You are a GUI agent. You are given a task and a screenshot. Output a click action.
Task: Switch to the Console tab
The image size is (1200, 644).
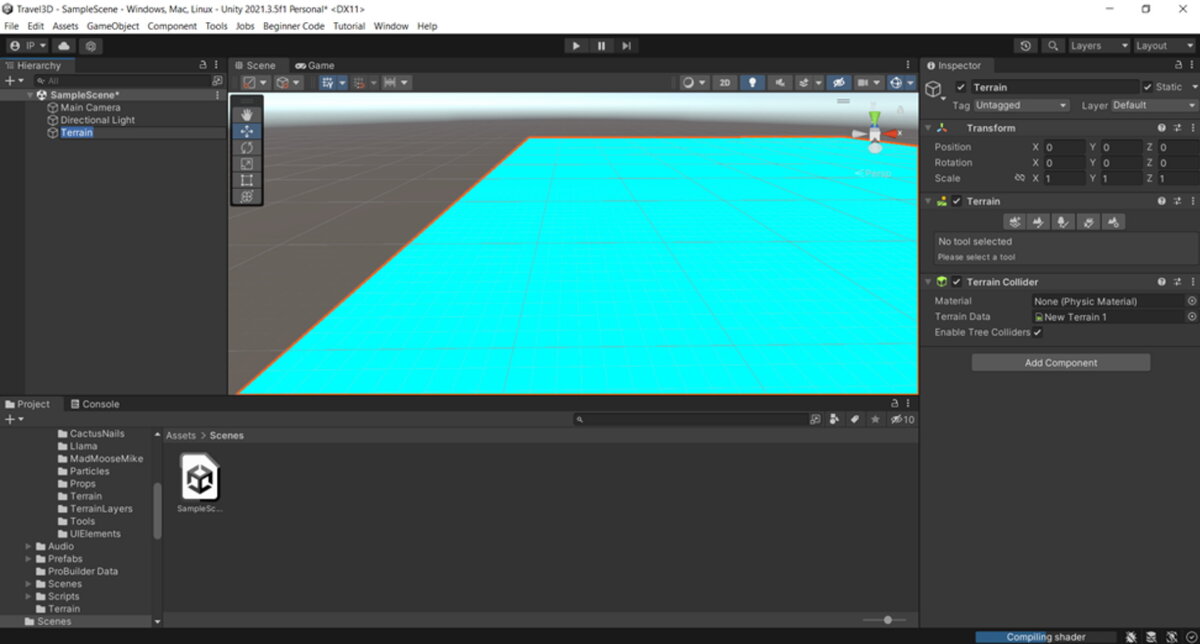tap(94, 404)
